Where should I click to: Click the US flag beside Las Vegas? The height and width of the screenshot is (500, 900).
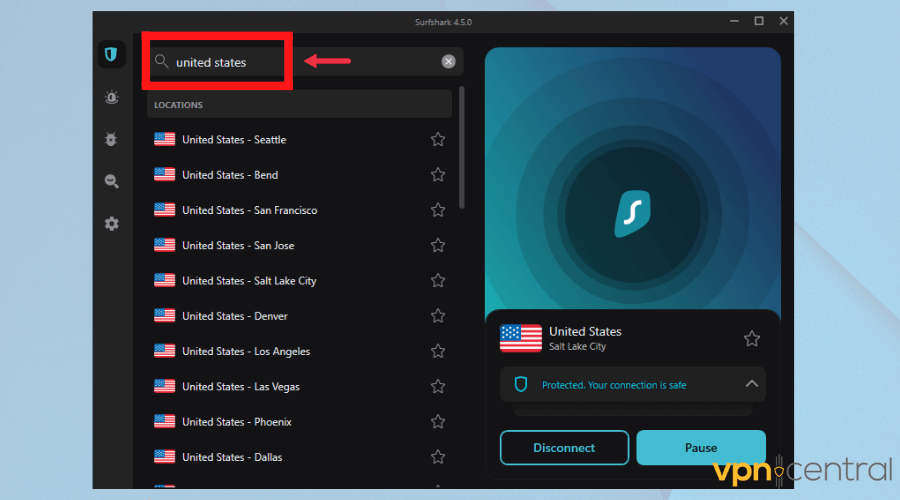165,386
